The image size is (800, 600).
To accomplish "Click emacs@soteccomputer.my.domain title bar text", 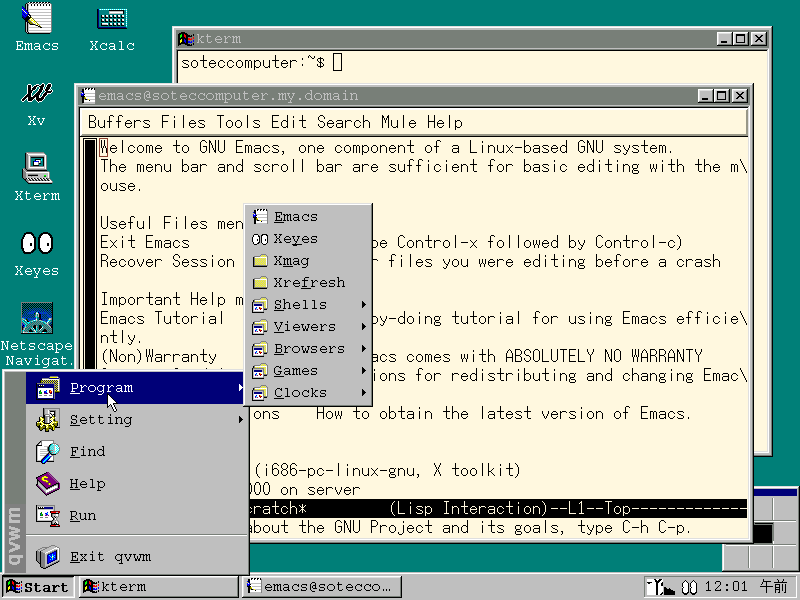I will [228, 95].
